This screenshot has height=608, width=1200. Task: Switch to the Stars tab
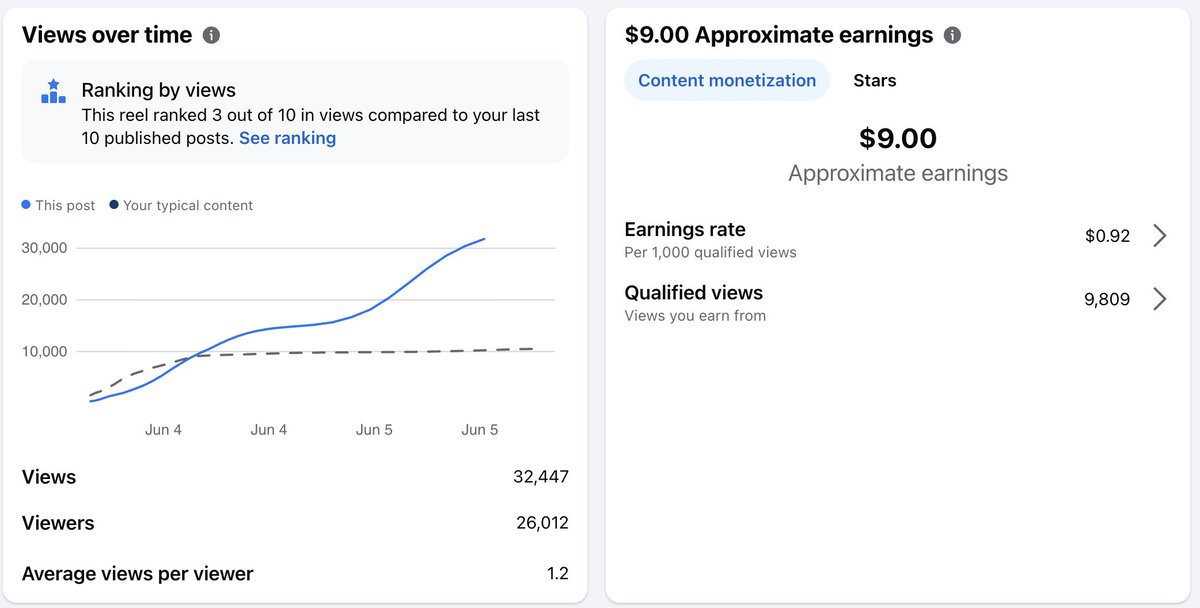875,81
